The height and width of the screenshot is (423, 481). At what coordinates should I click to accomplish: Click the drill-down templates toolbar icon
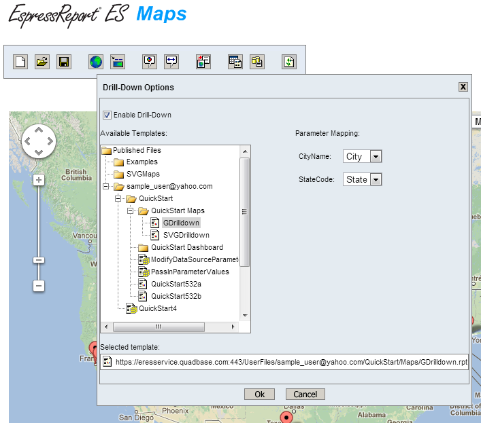point(203,62)
